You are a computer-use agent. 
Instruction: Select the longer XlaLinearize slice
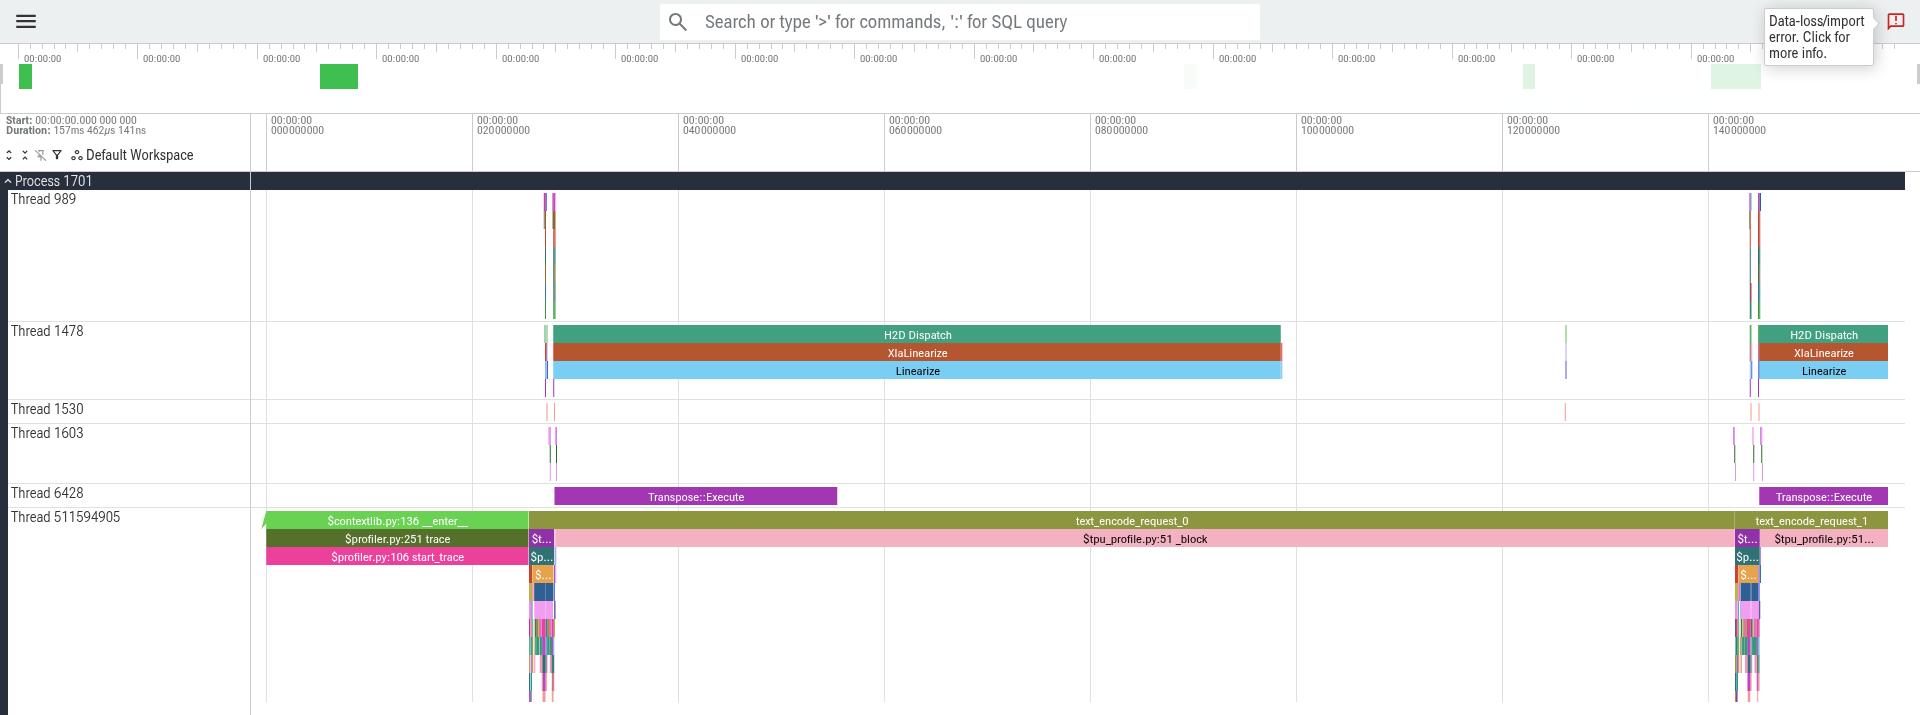point(917,353)
